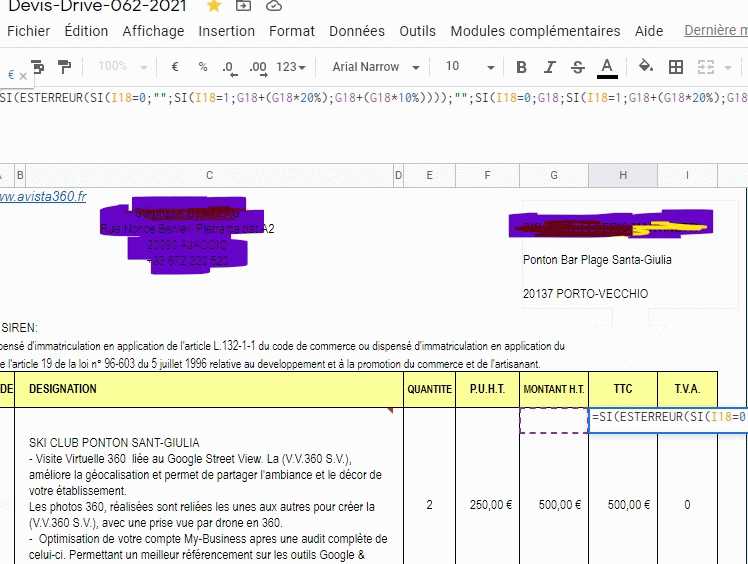Select the DESIGNATION header cell

coord(209,389)
